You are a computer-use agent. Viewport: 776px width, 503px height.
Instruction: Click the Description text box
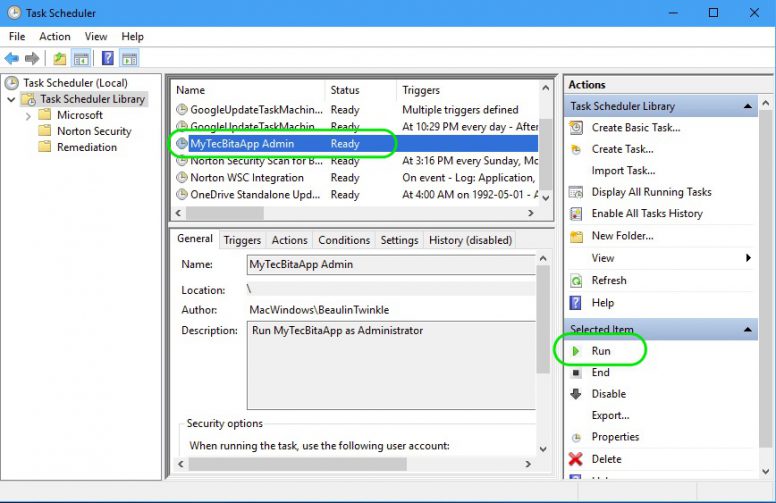point(391,365)
